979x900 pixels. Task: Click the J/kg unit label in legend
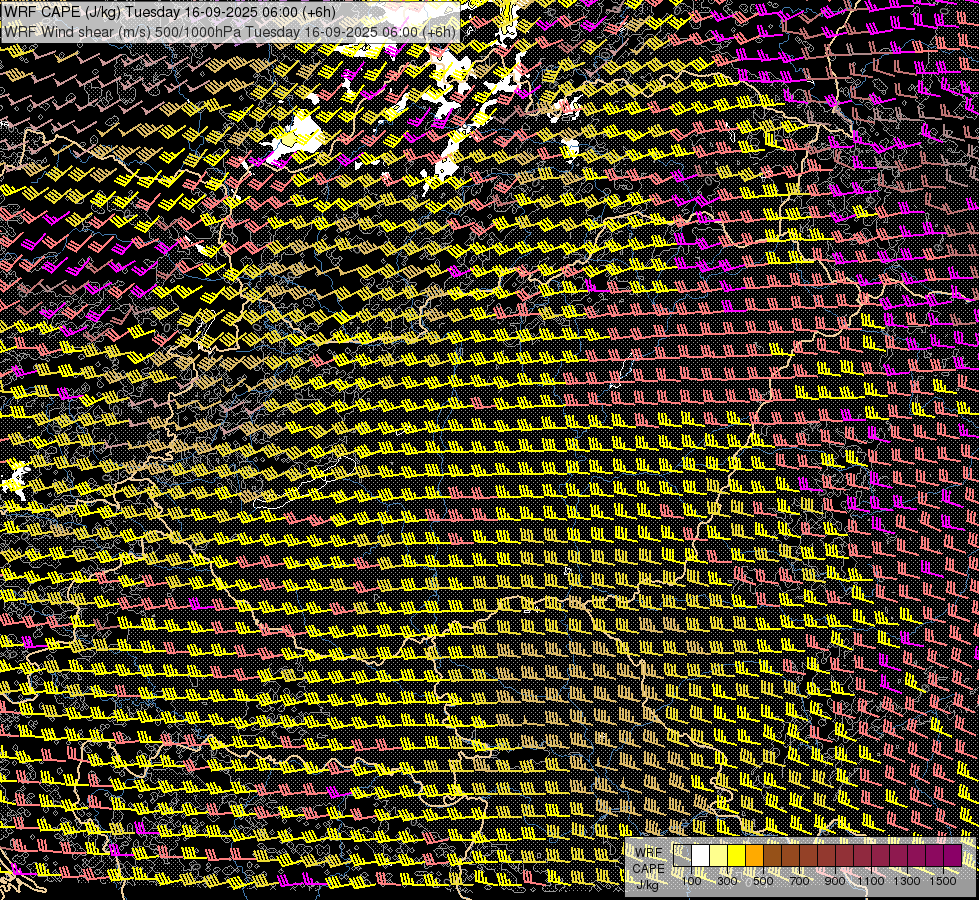pos(648,884)
